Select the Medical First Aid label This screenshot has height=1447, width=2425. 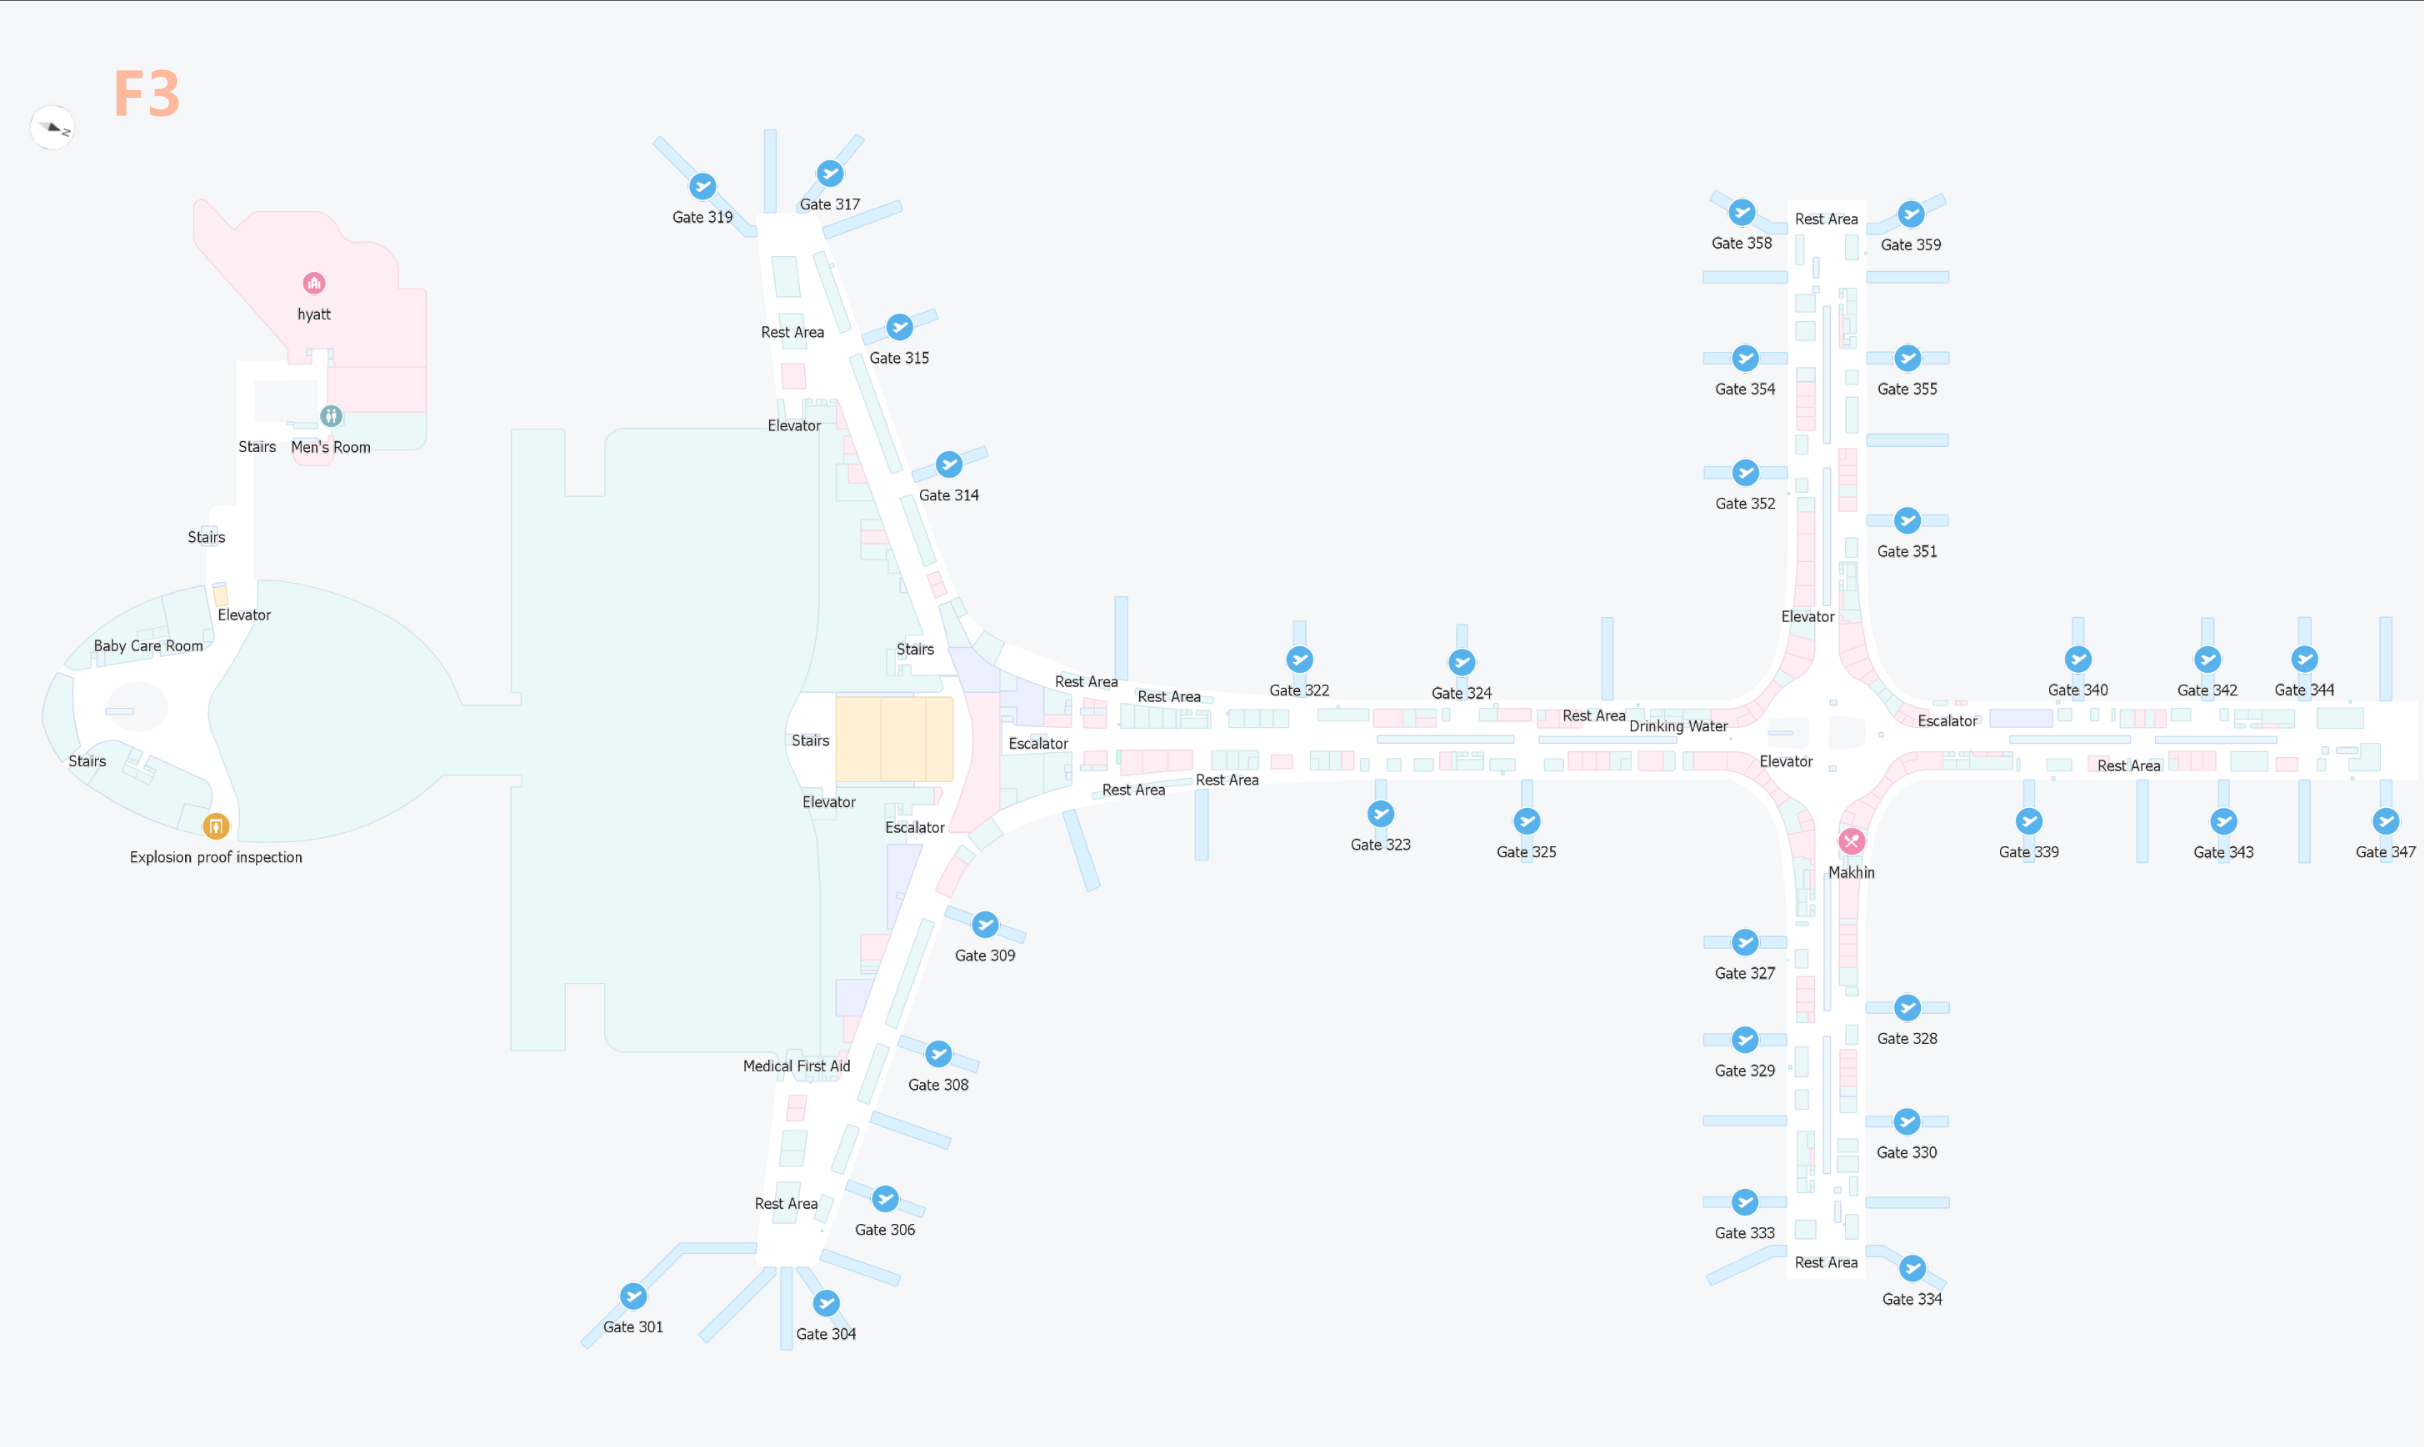pyautogui.click(x=796, y=1066)
